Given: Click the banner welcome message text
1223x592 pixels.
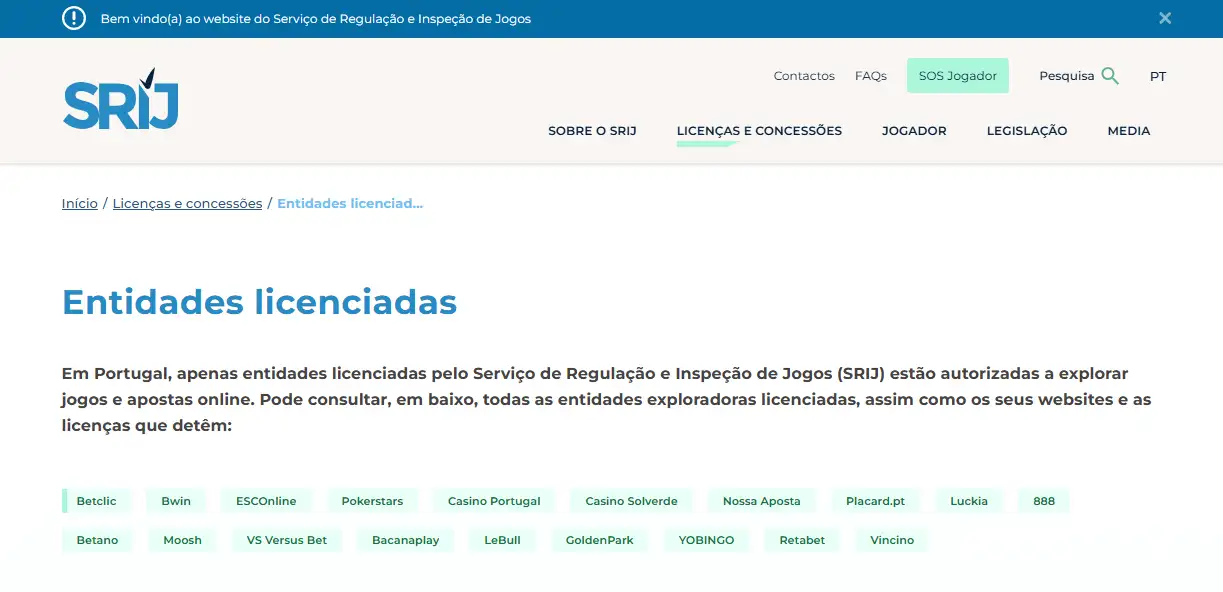Looking at the screenshot, I should click(316, 19).
